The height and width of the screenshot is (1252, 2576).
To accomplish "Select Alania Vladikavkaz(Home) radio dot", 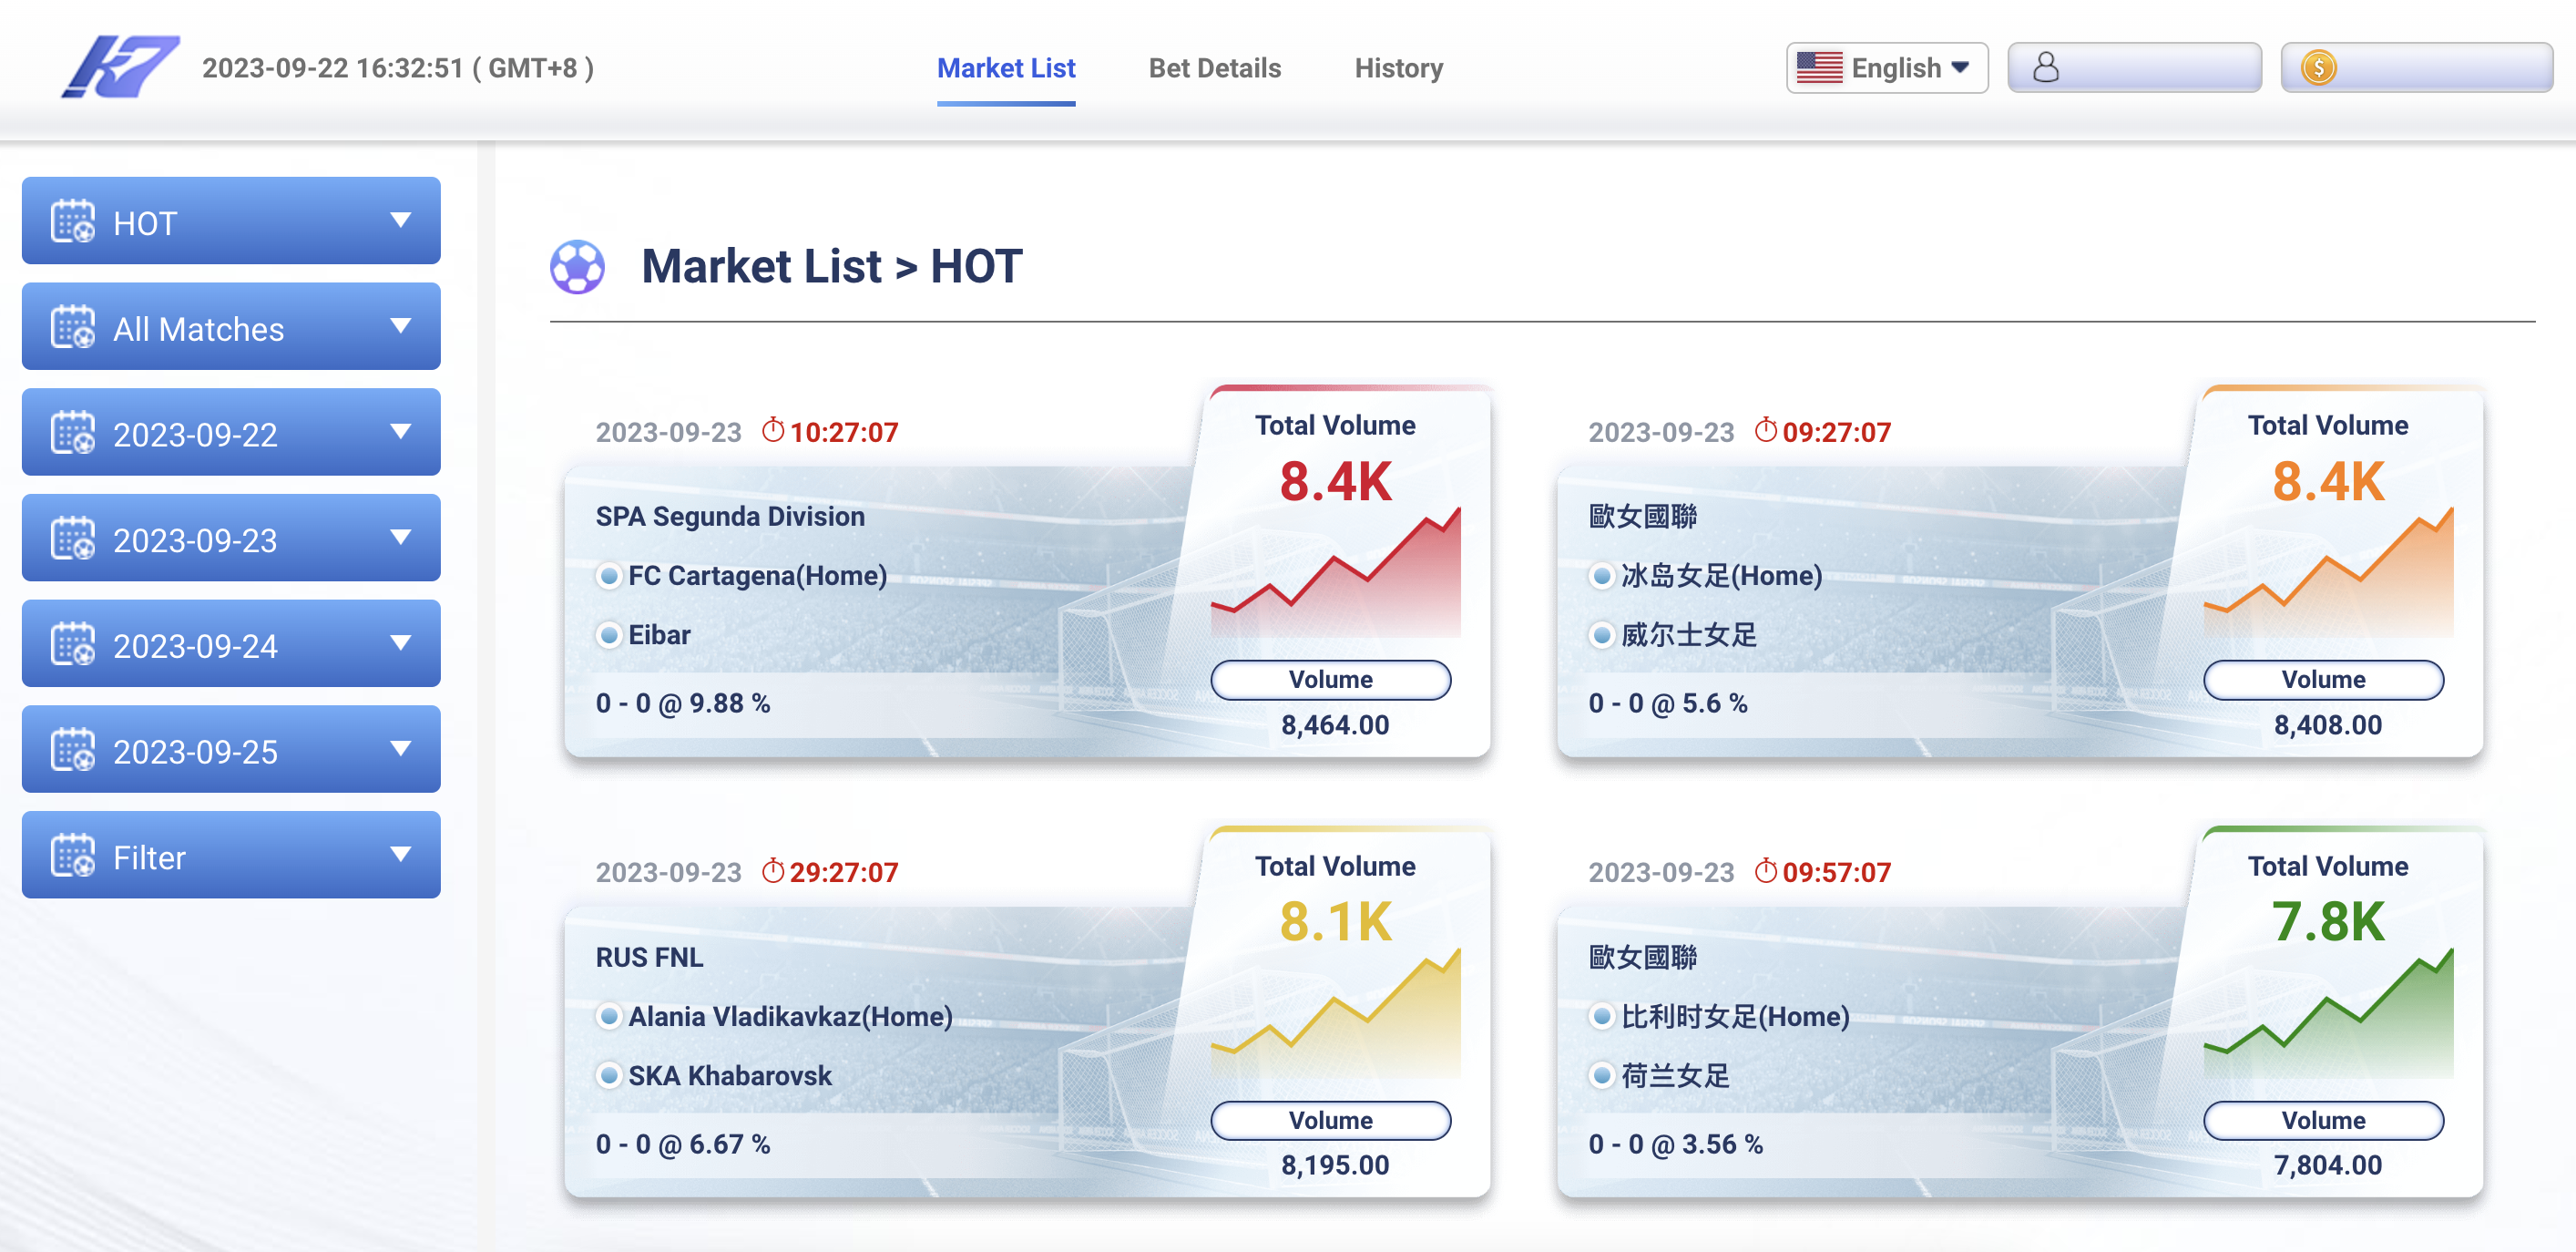I will pos(608,1017).
